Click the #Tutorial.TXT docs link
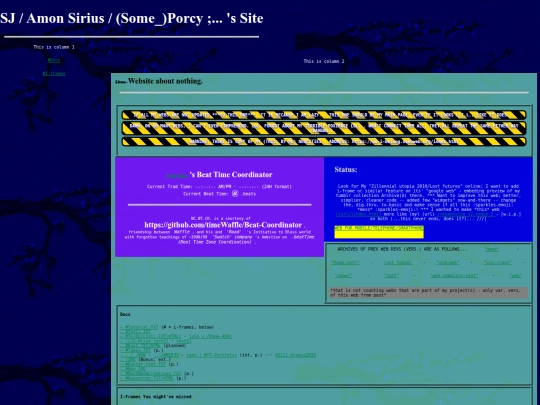 (139, 327)
